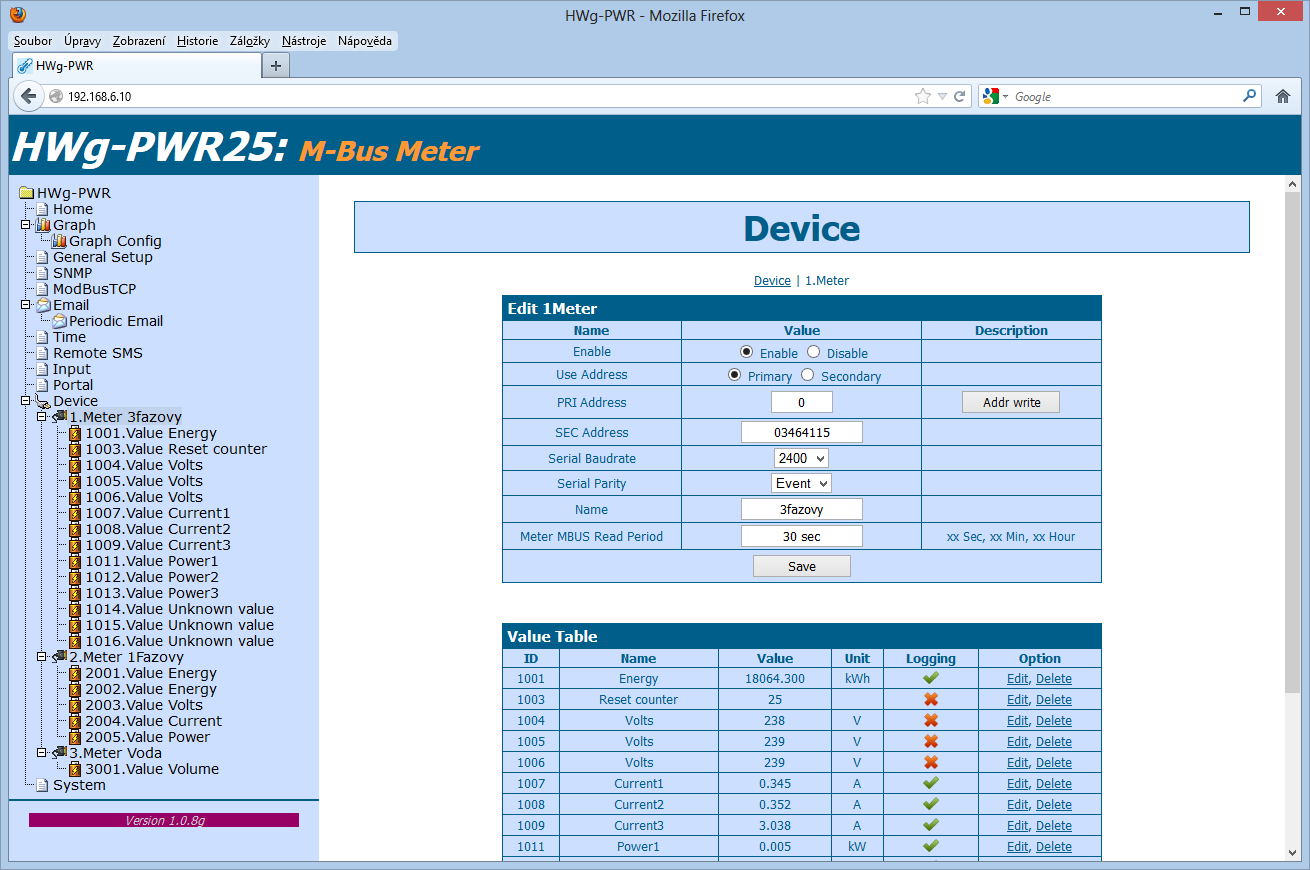Click the 1011.Value Power1 sensor icon

(75, 561)
